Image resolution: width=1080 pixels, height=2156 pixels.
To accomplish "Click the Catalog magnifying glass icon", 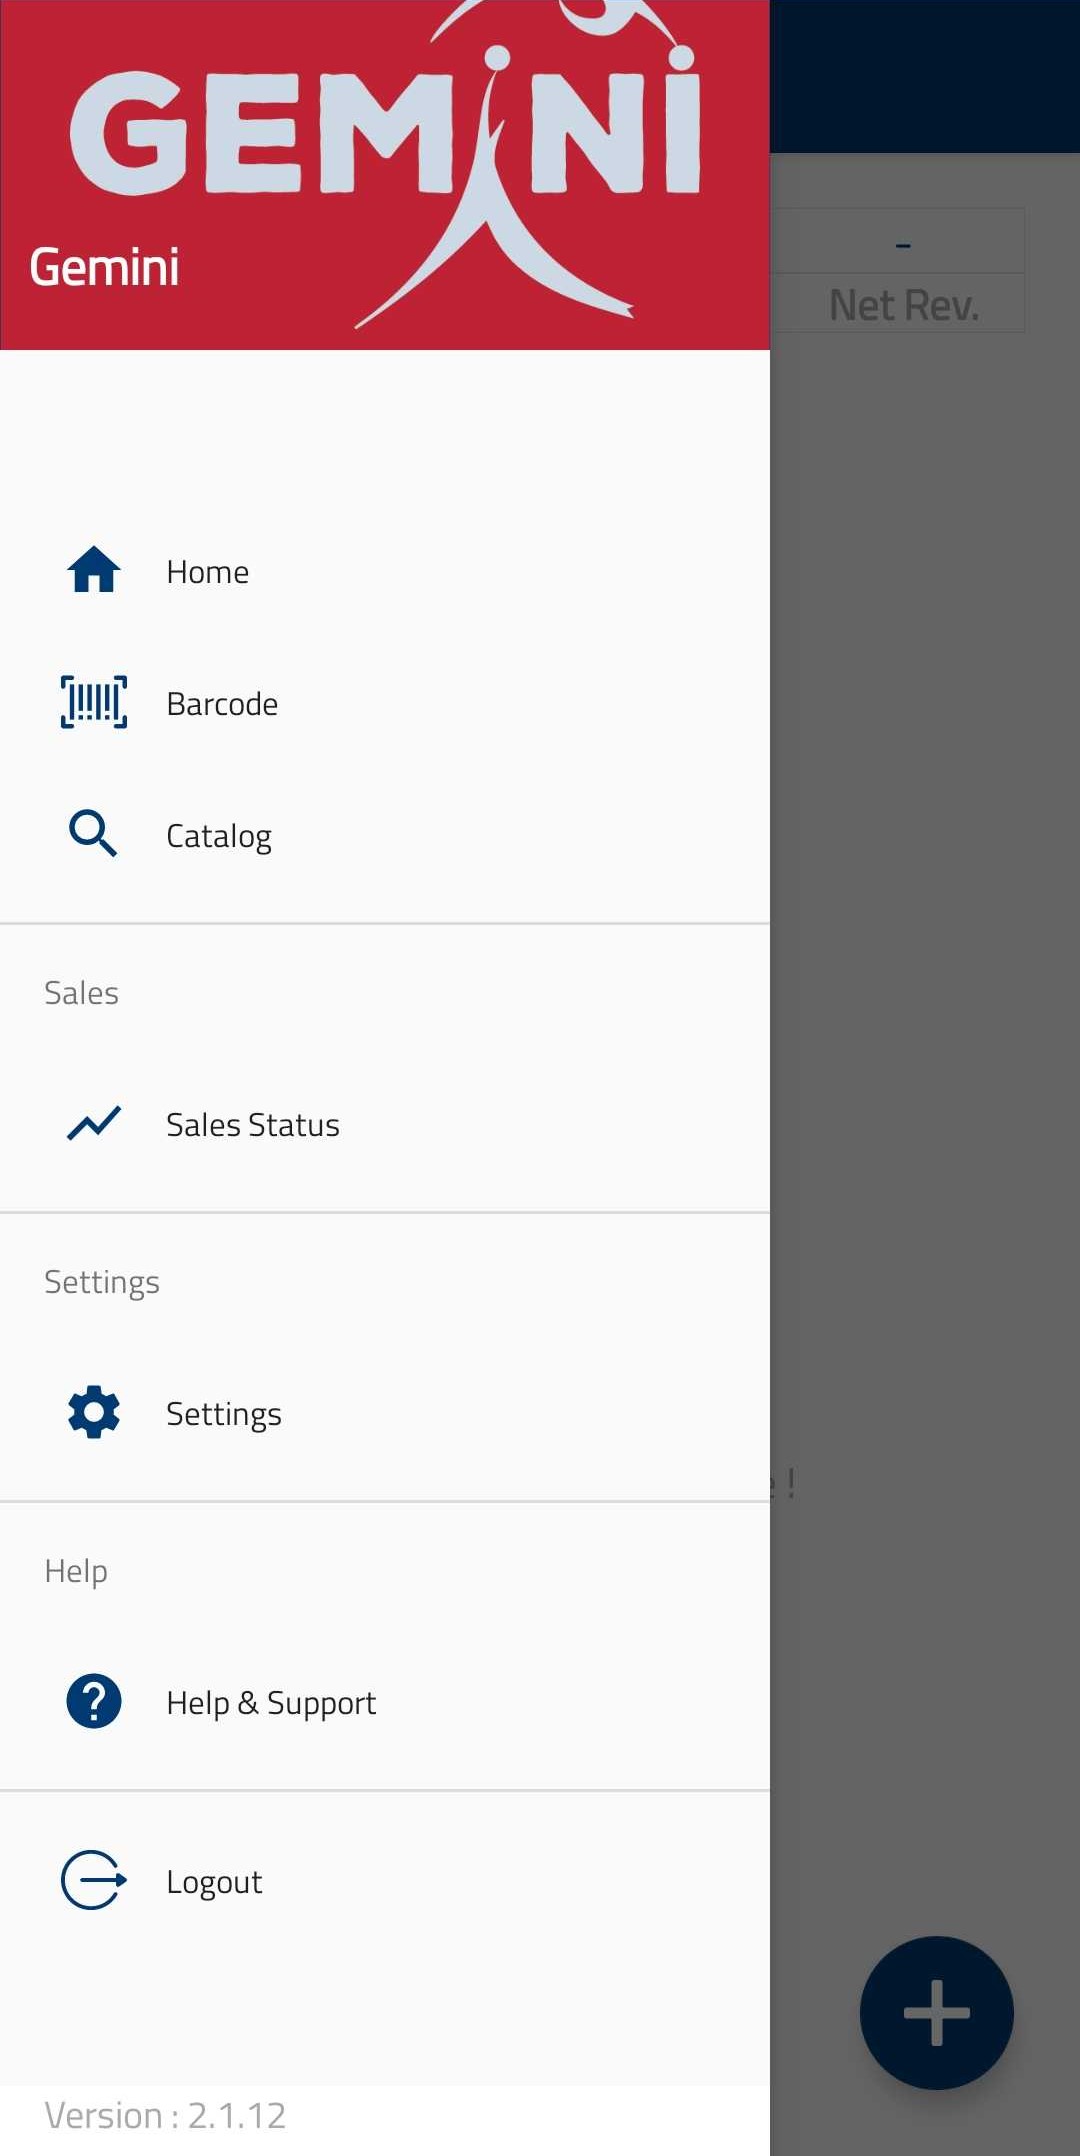I will tap(94, 834).
